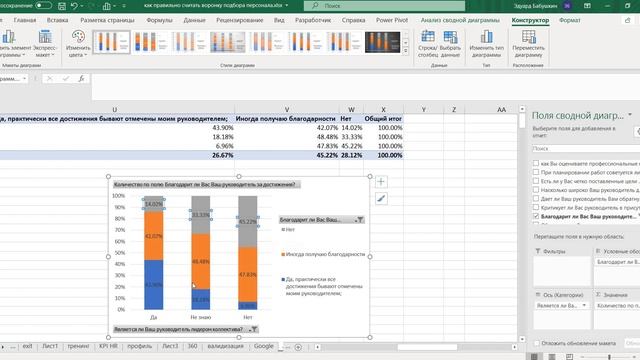Check the 'Есть ли у Вас четко' field
Screen dimensions: 640x360
(536, 181)
